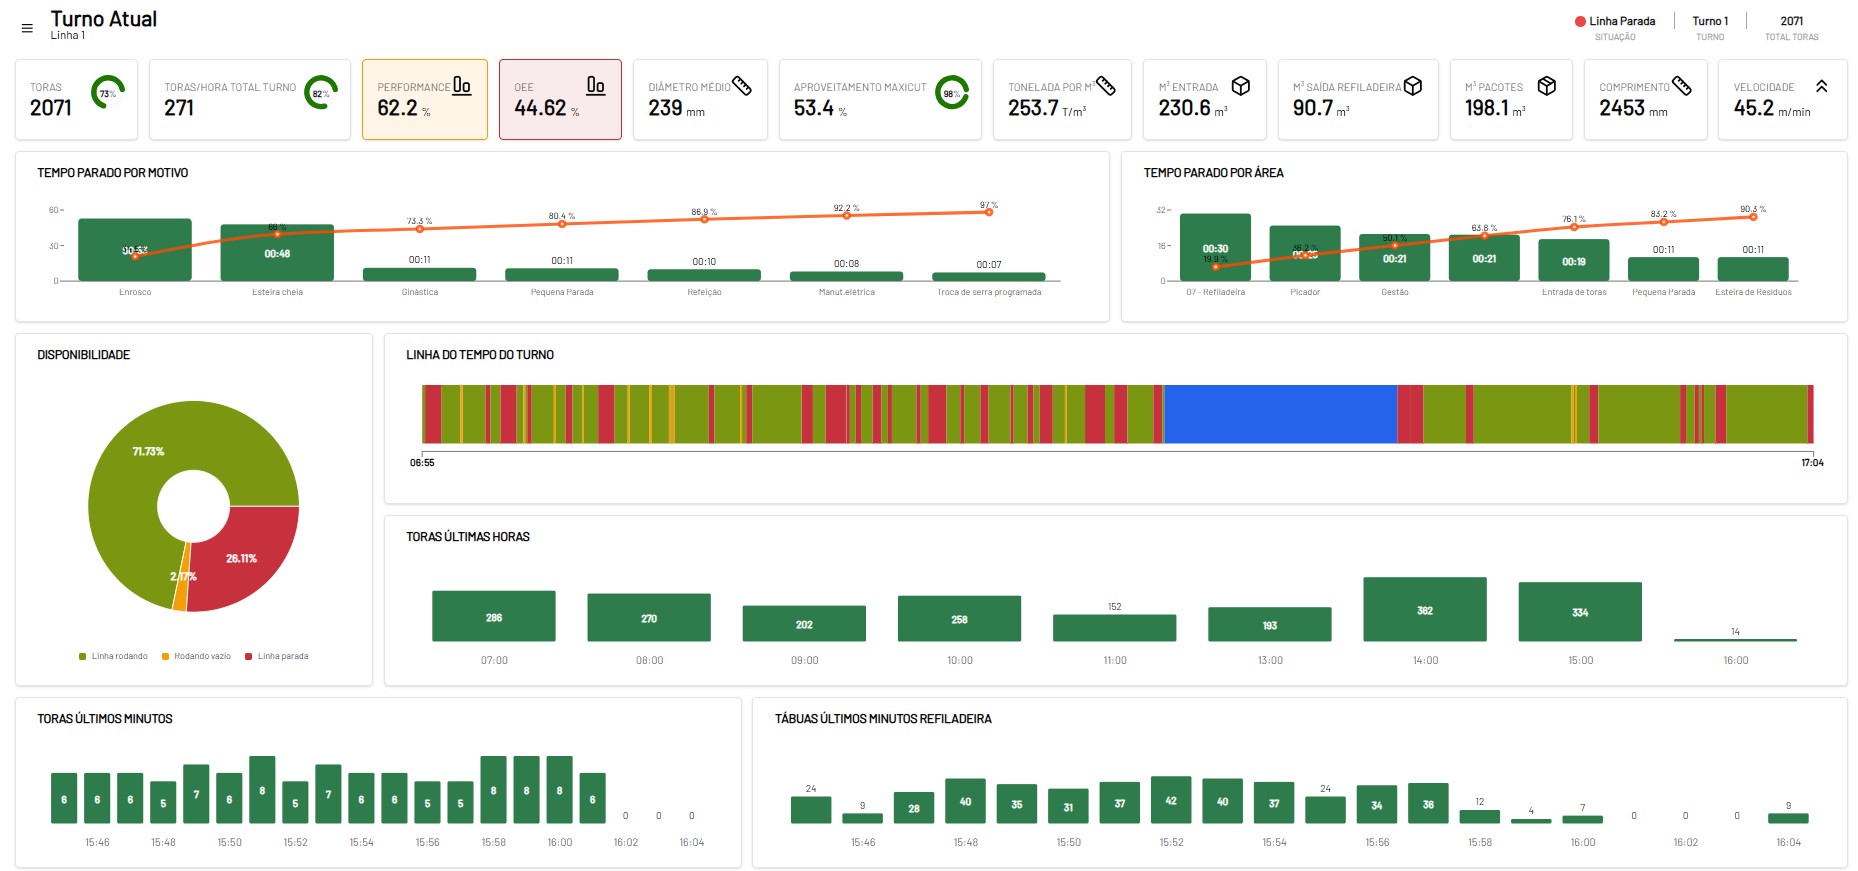1858x871 pixels.
Task: Click the 06:55 timeline start label
Action: coord(422,463)
